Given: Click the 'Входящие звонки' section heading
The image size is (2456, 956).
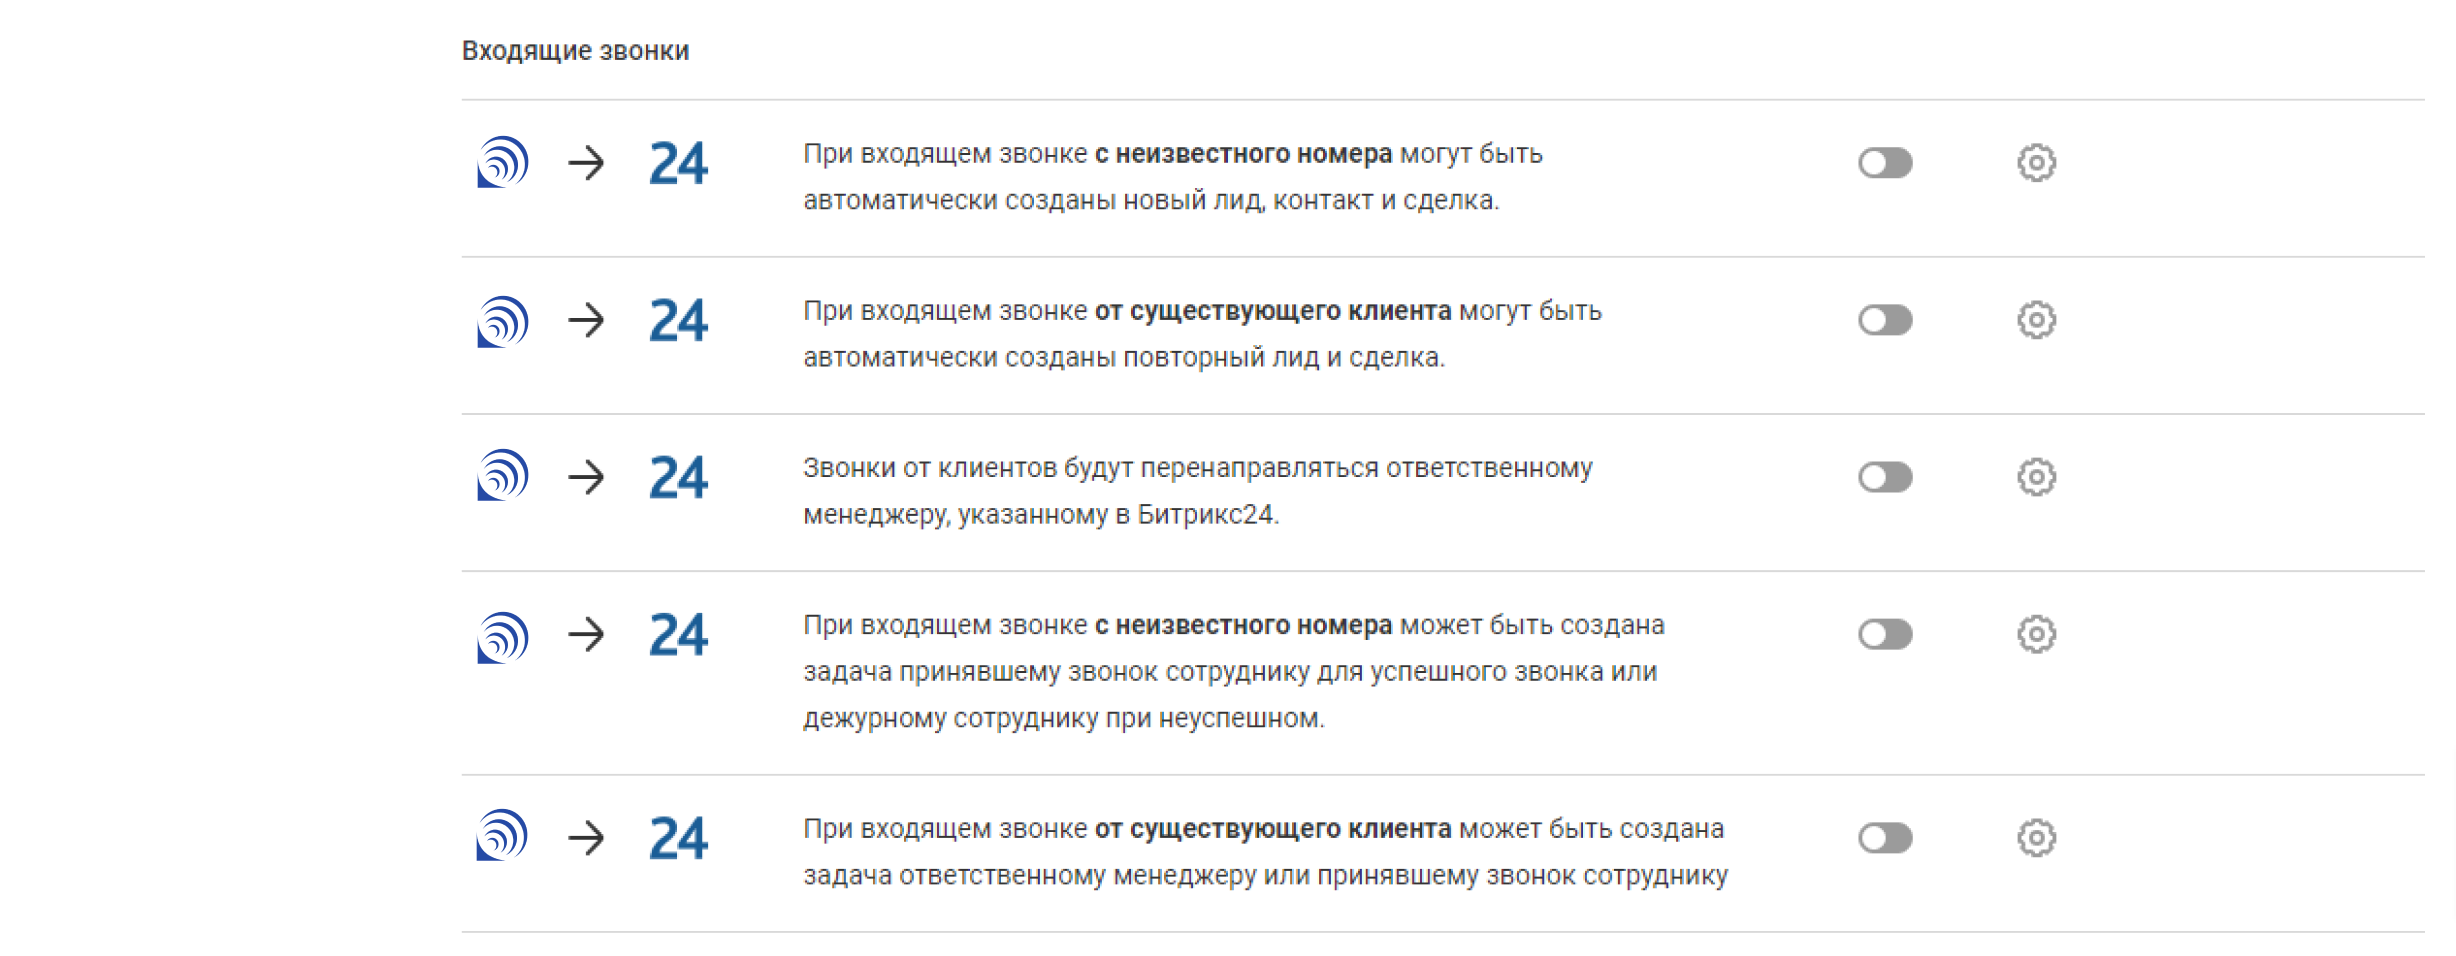Looking at the screenshot, I should [575, 51].
